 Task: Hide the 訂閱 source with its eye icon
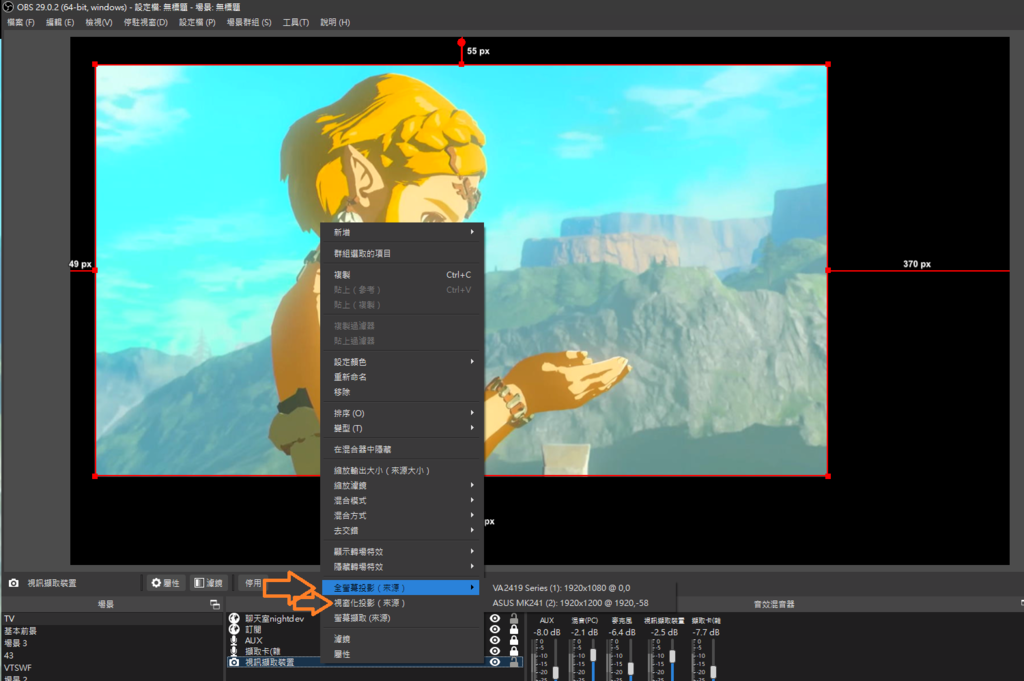(495, 629)
